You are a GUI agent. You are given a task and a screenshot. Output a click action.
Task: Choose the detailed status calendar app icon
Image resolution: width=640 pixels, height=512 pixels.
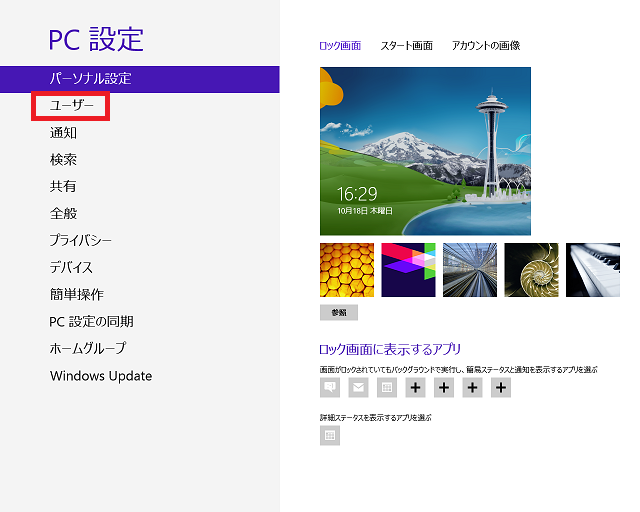tap(329, 435)
